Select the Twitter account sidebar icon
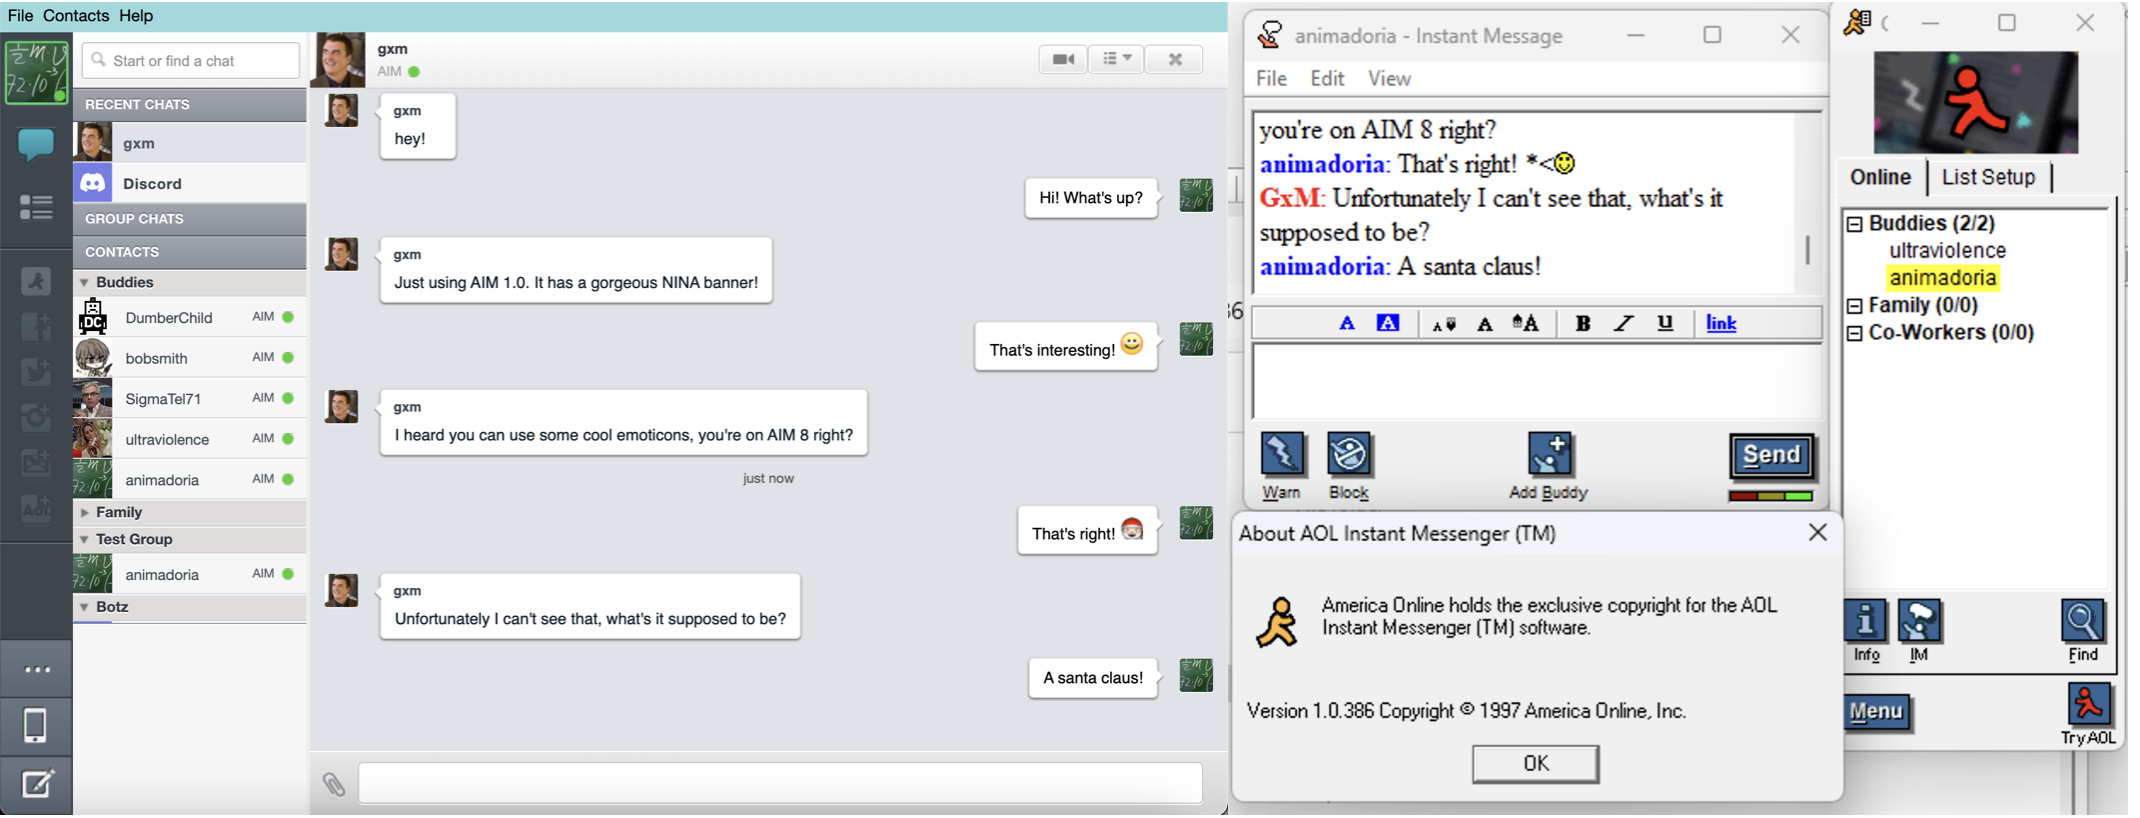Screen dimensions: 2140x818 click(36, 372)
